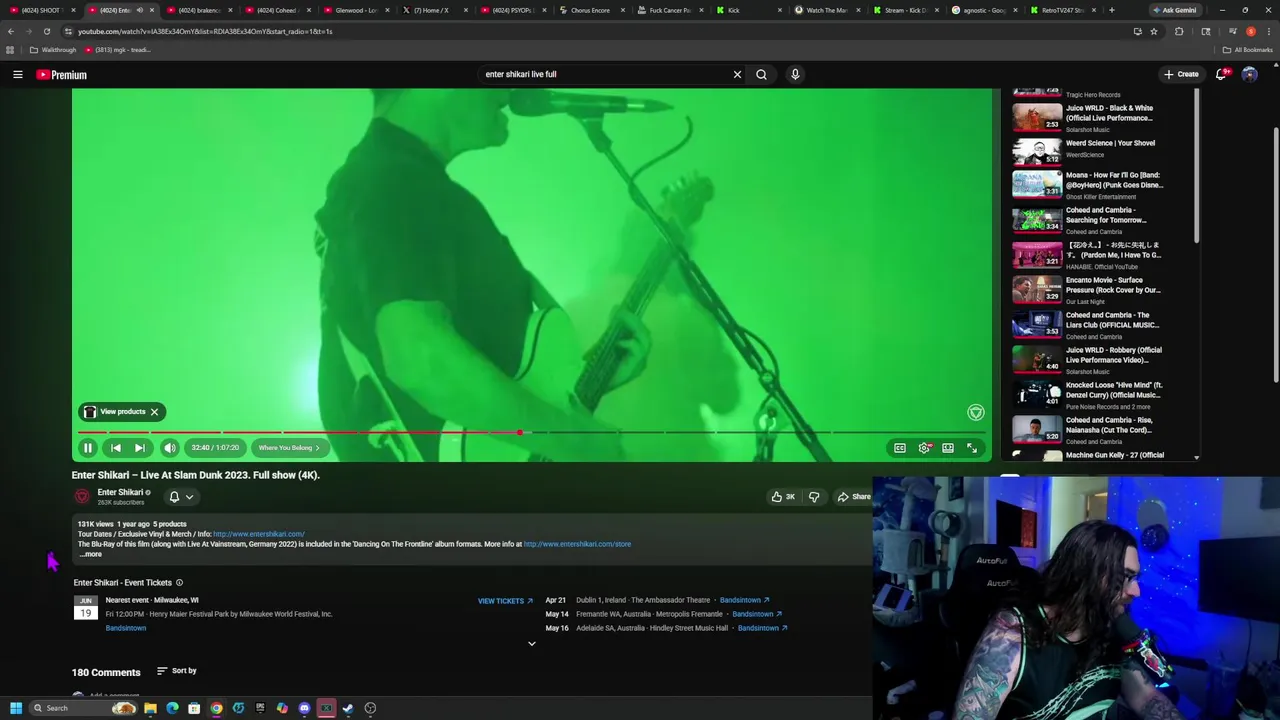The height and width of the screenshot is (720, 1280).
Task: Start voice search with microphone
Action: (795, 74)
